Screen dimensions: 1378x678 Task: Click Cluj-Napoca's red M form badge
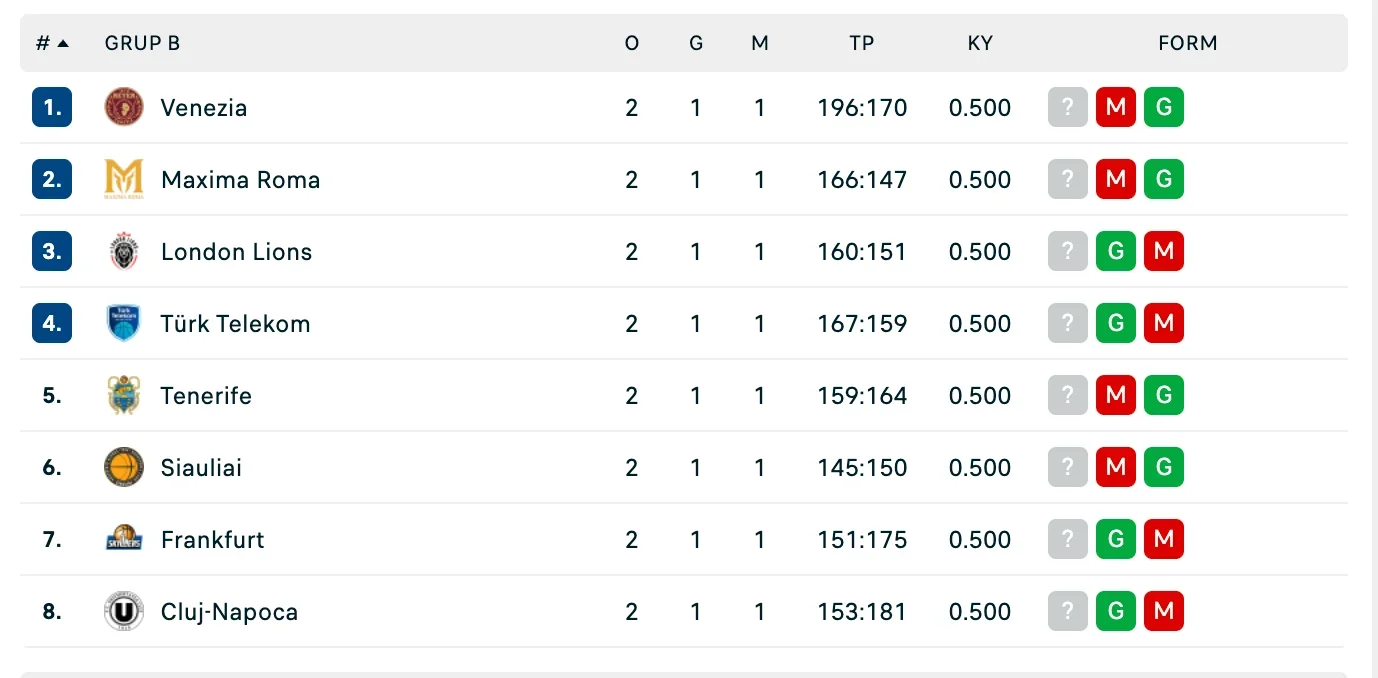click(x=1164, y=611)
